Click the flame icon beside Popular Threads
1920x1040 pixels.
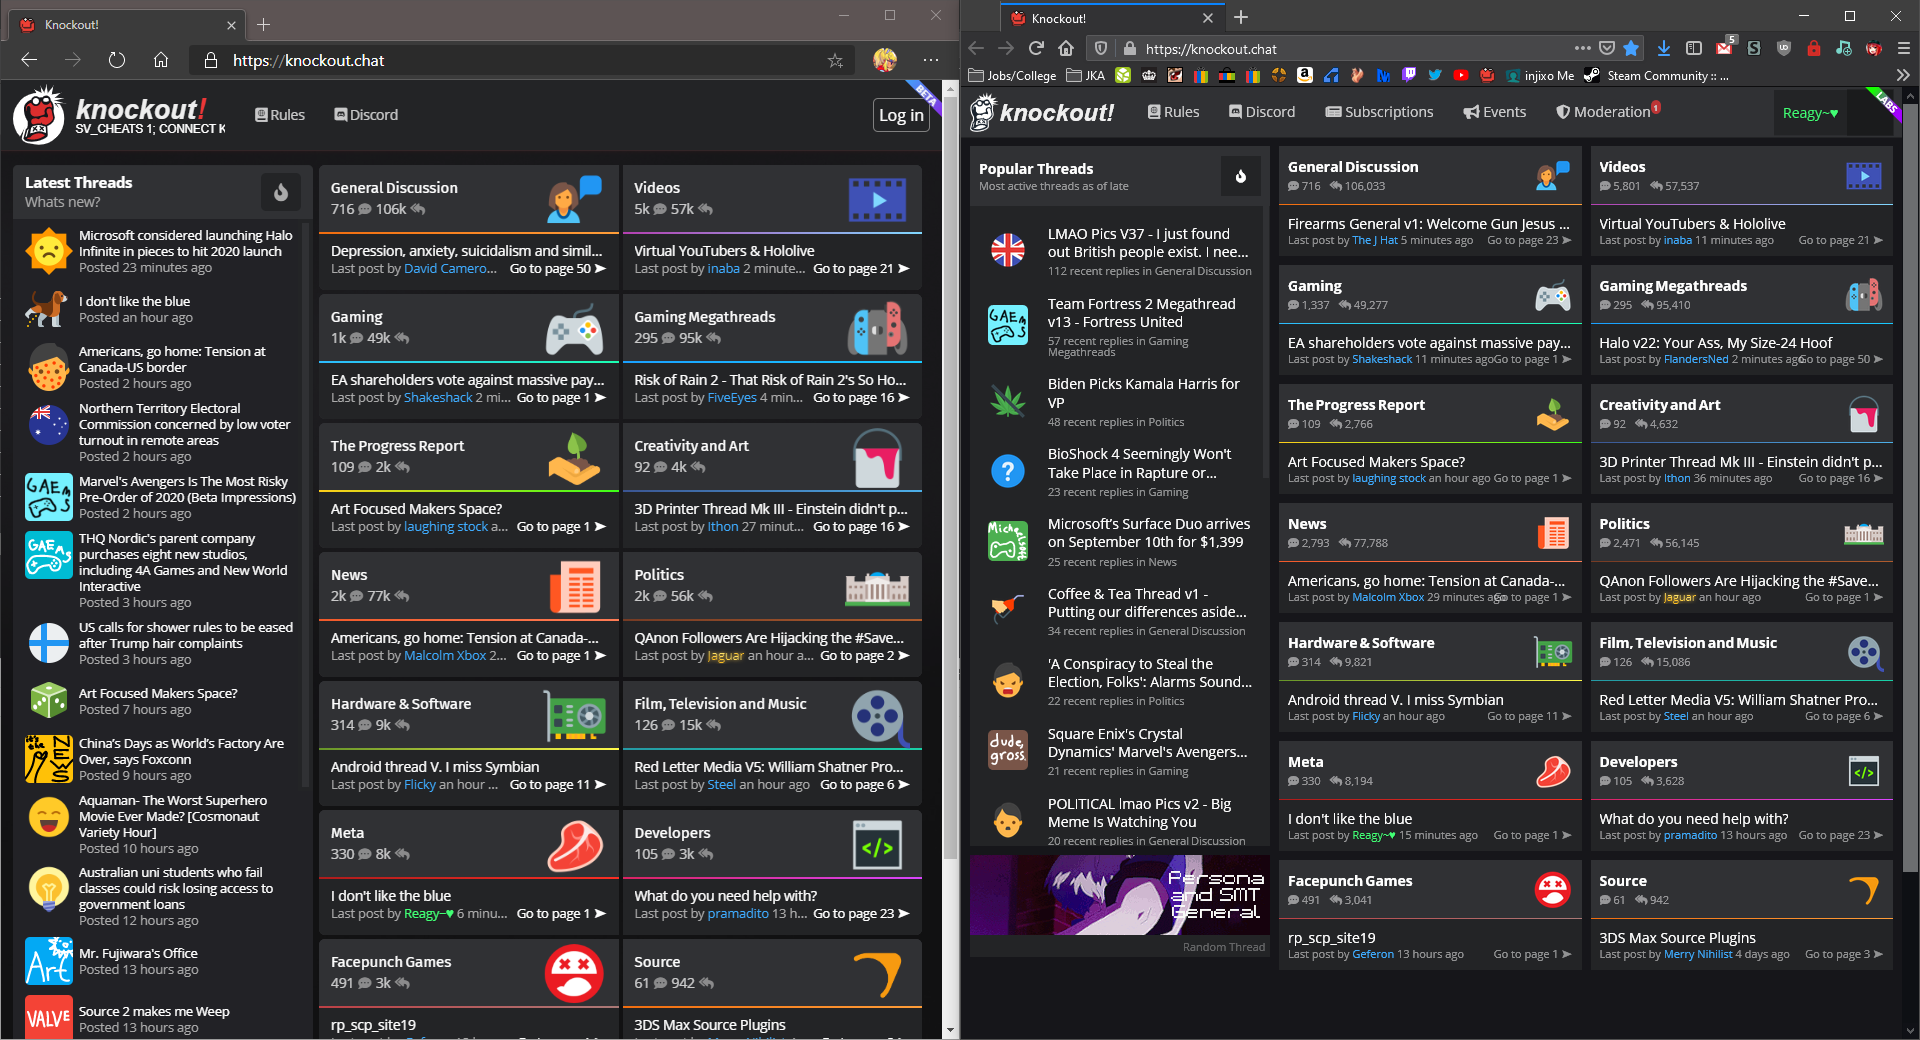coord(1241,176)
